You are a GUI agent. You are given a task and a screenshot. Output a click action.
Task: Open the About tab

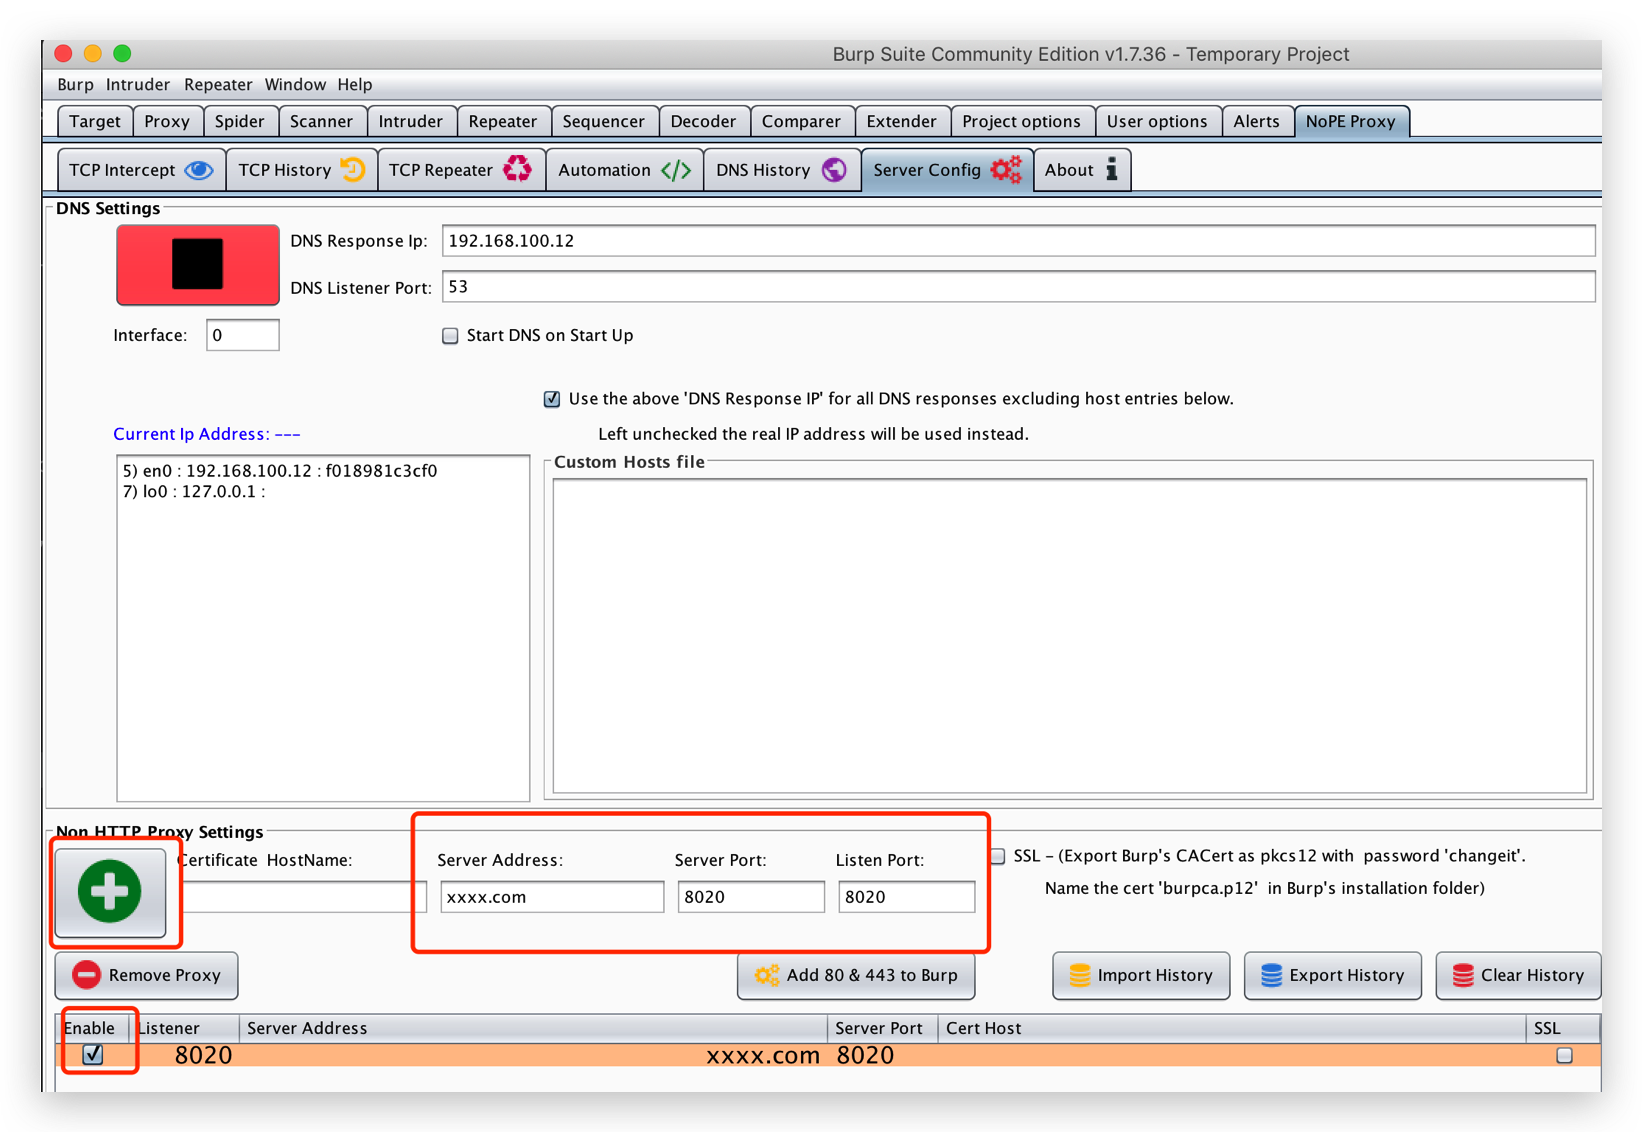coord(1082,170)
